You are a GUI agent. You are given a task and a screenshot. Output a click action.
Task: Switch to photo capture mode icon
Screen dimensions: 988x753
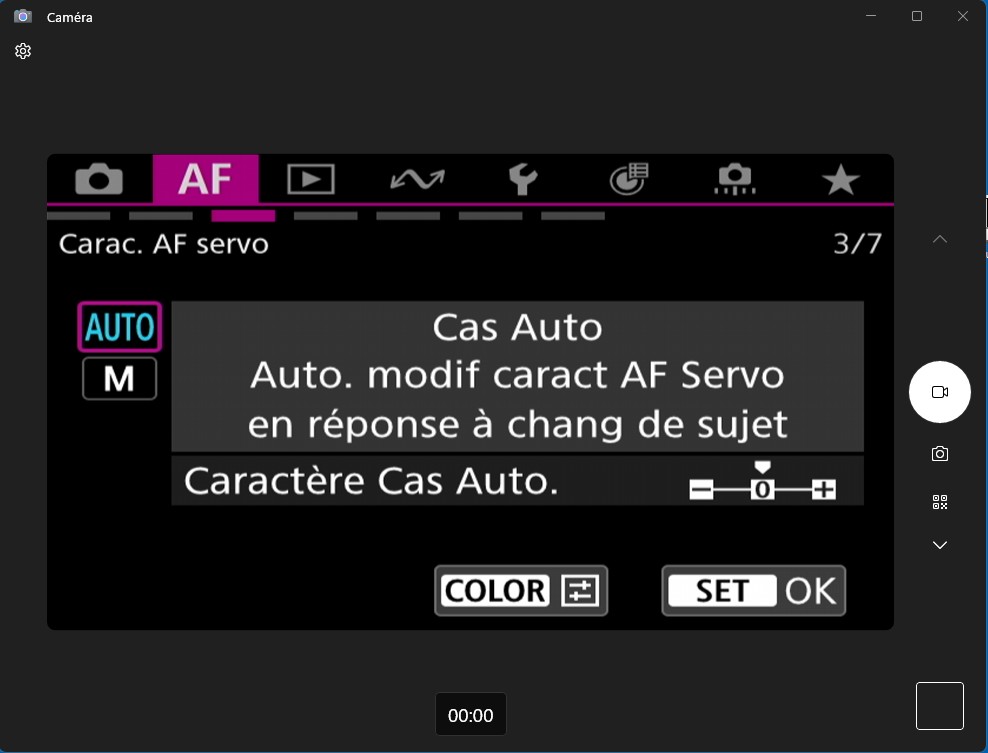(939, 454)
